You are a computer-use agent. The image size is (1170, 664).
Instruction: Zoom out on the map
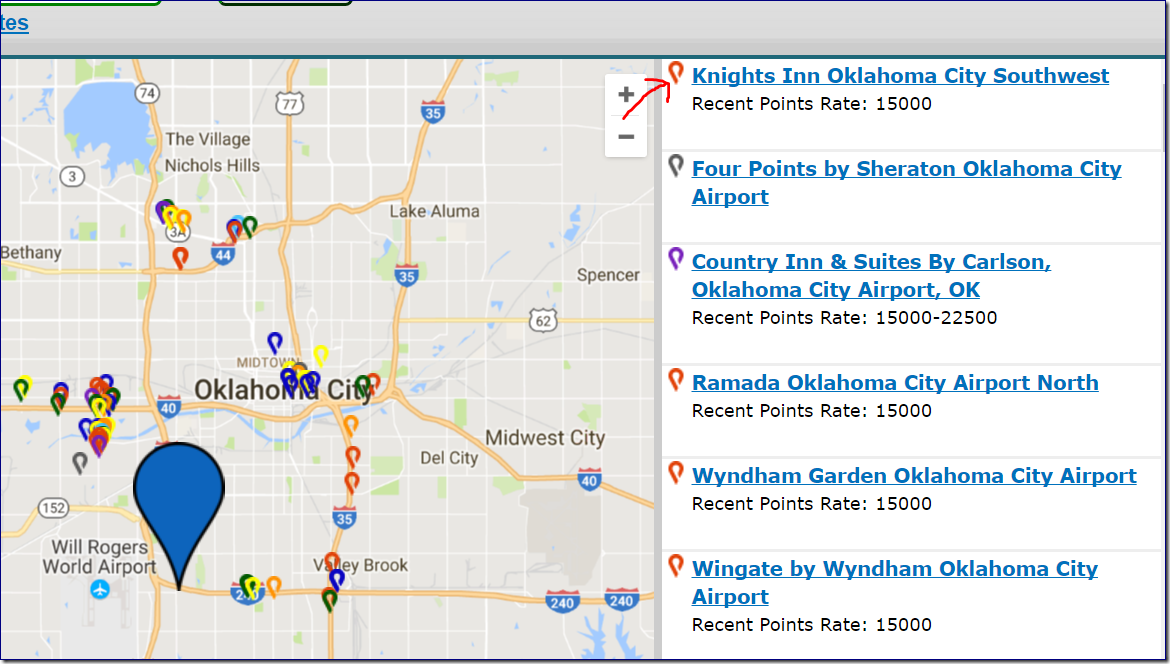coord(626,137)
